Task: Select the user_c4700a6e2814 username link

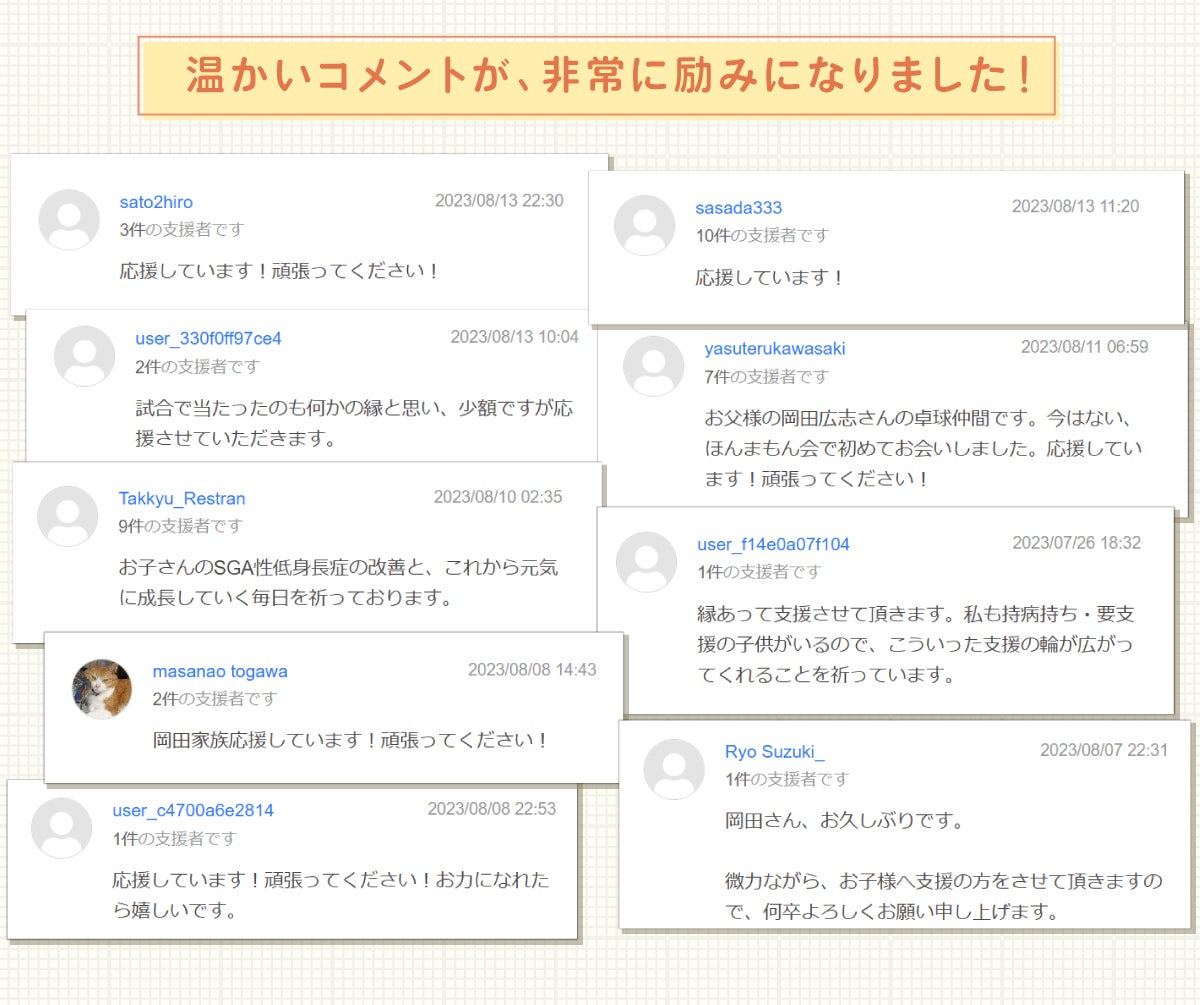Action: pyautogui.click(x=193, y=810)
